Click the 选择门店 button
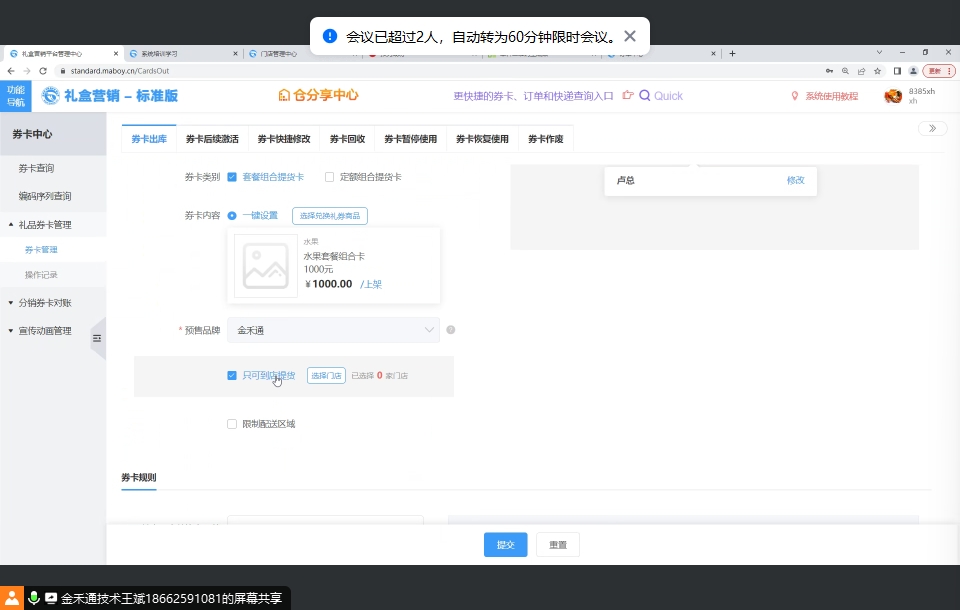The height and width of the screenshot is (610, 960). [x=326, y=376]
